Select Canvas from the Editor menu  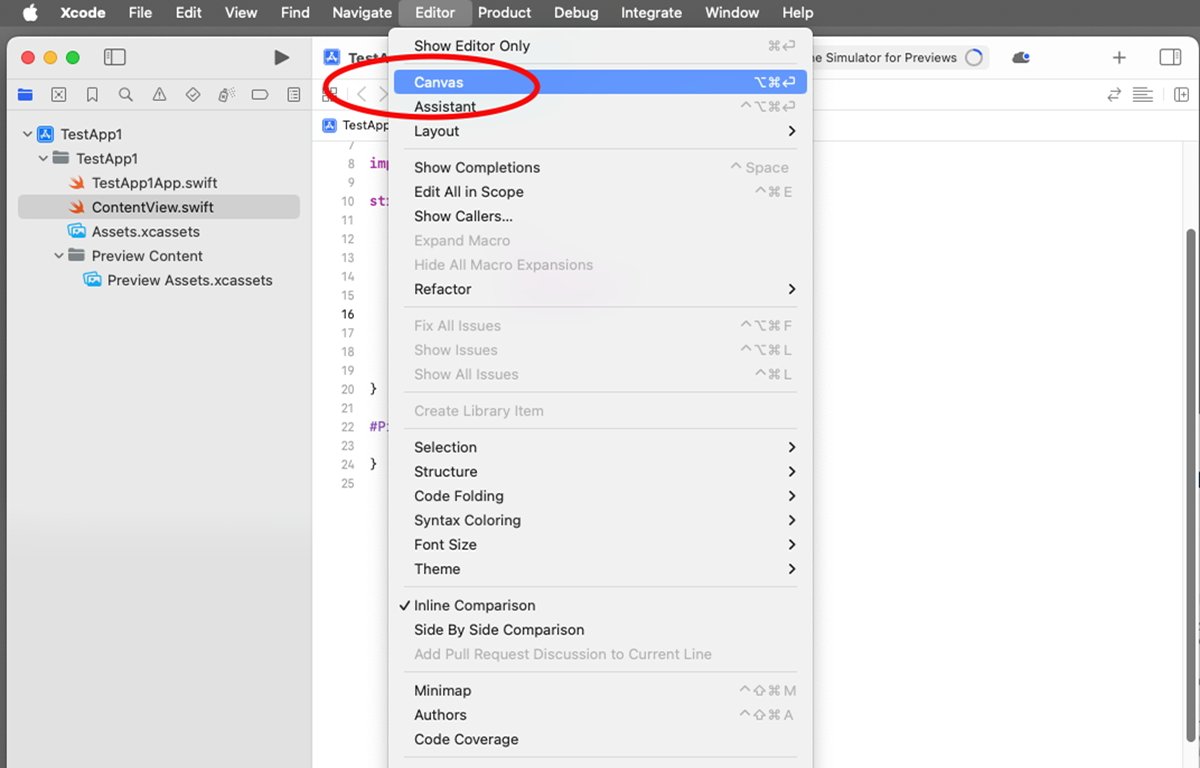coord(600,82)
